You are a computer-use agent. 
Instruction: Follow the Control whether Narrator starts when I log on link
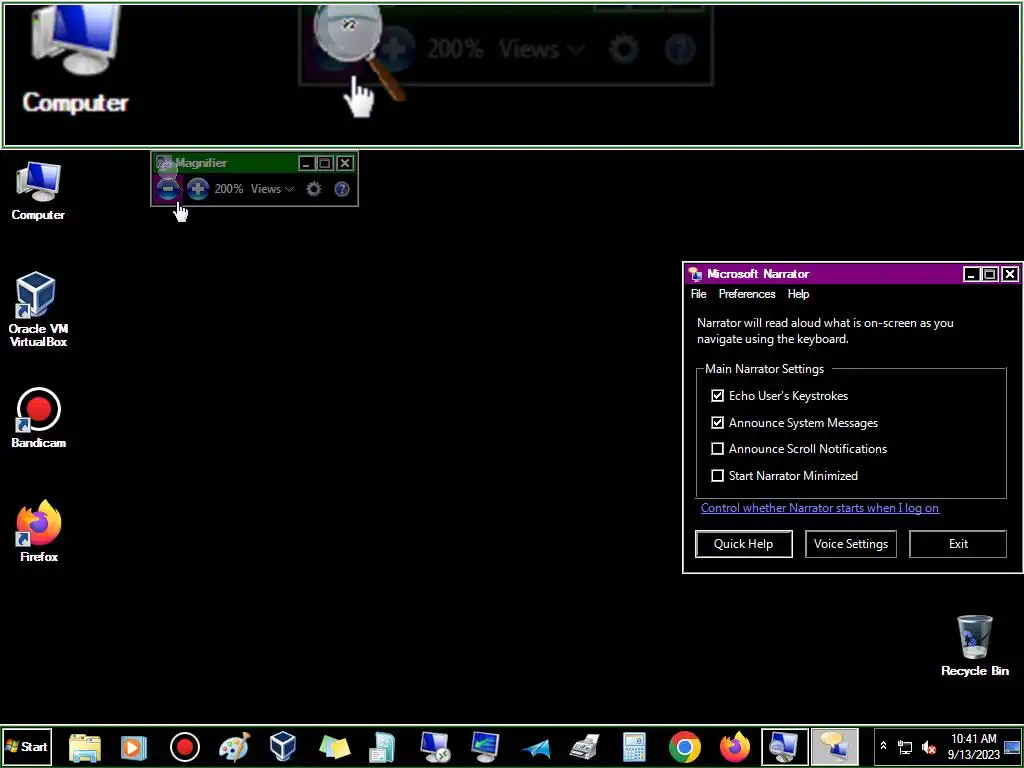(820, 507)
